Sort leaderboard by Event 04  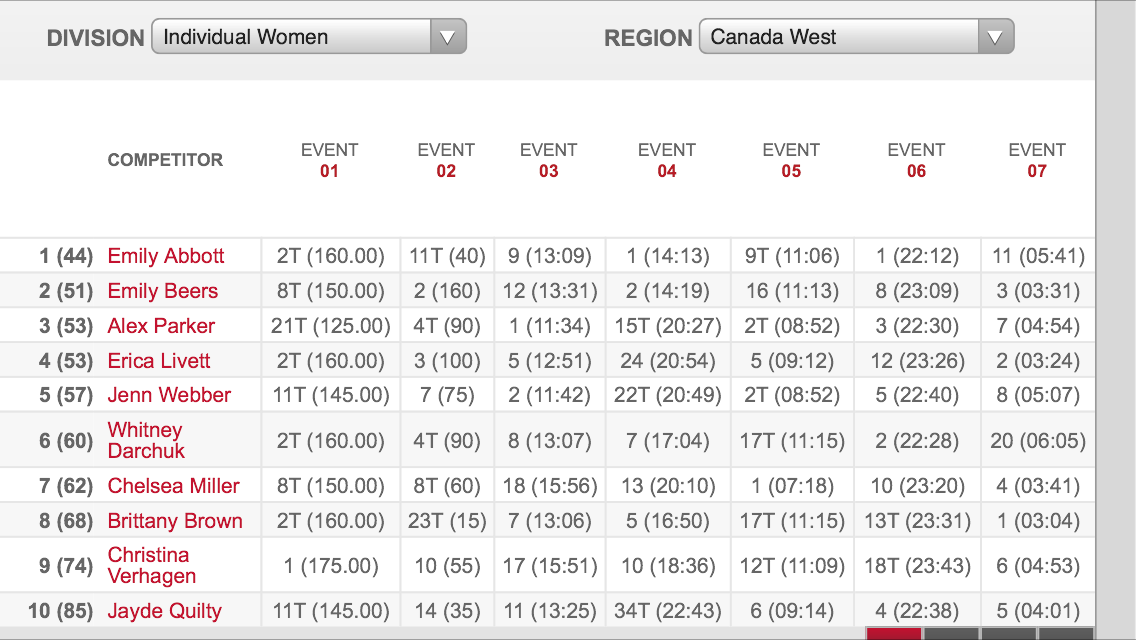click(x=667, y=161)
